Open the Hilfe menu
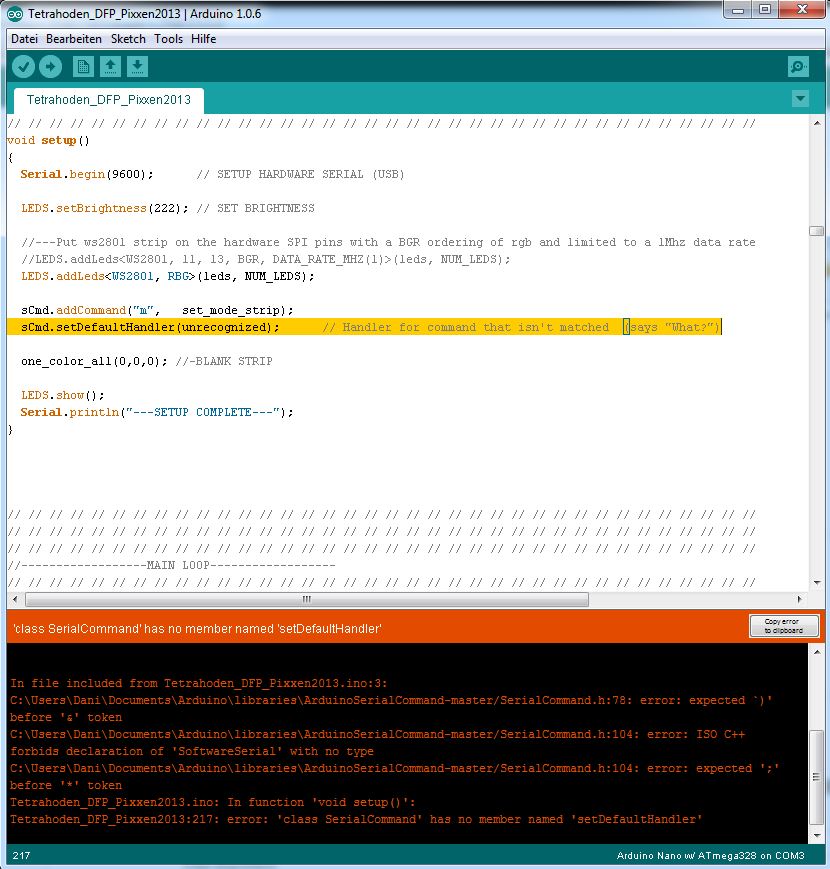 203,39
